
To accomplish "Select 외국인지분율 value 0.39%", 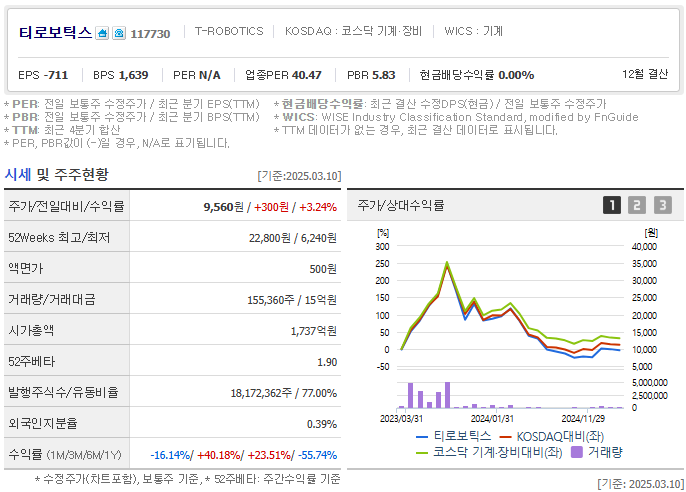I will tap(322, 424).
